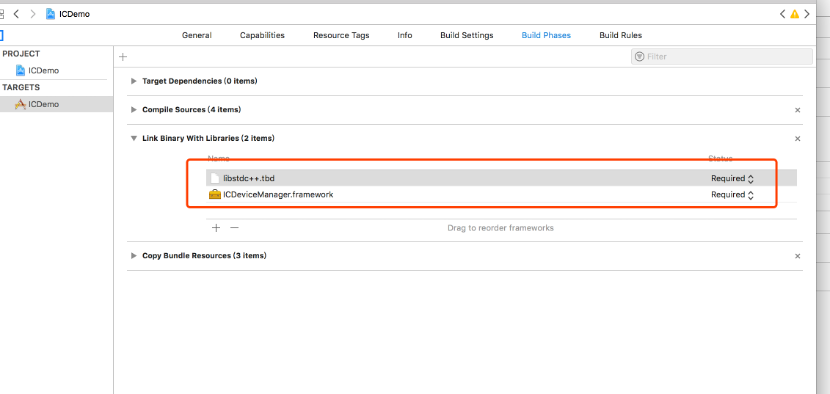Add new build phase plus icon
830x394 pixels.
pyautogui.click(x=123, y=57)
